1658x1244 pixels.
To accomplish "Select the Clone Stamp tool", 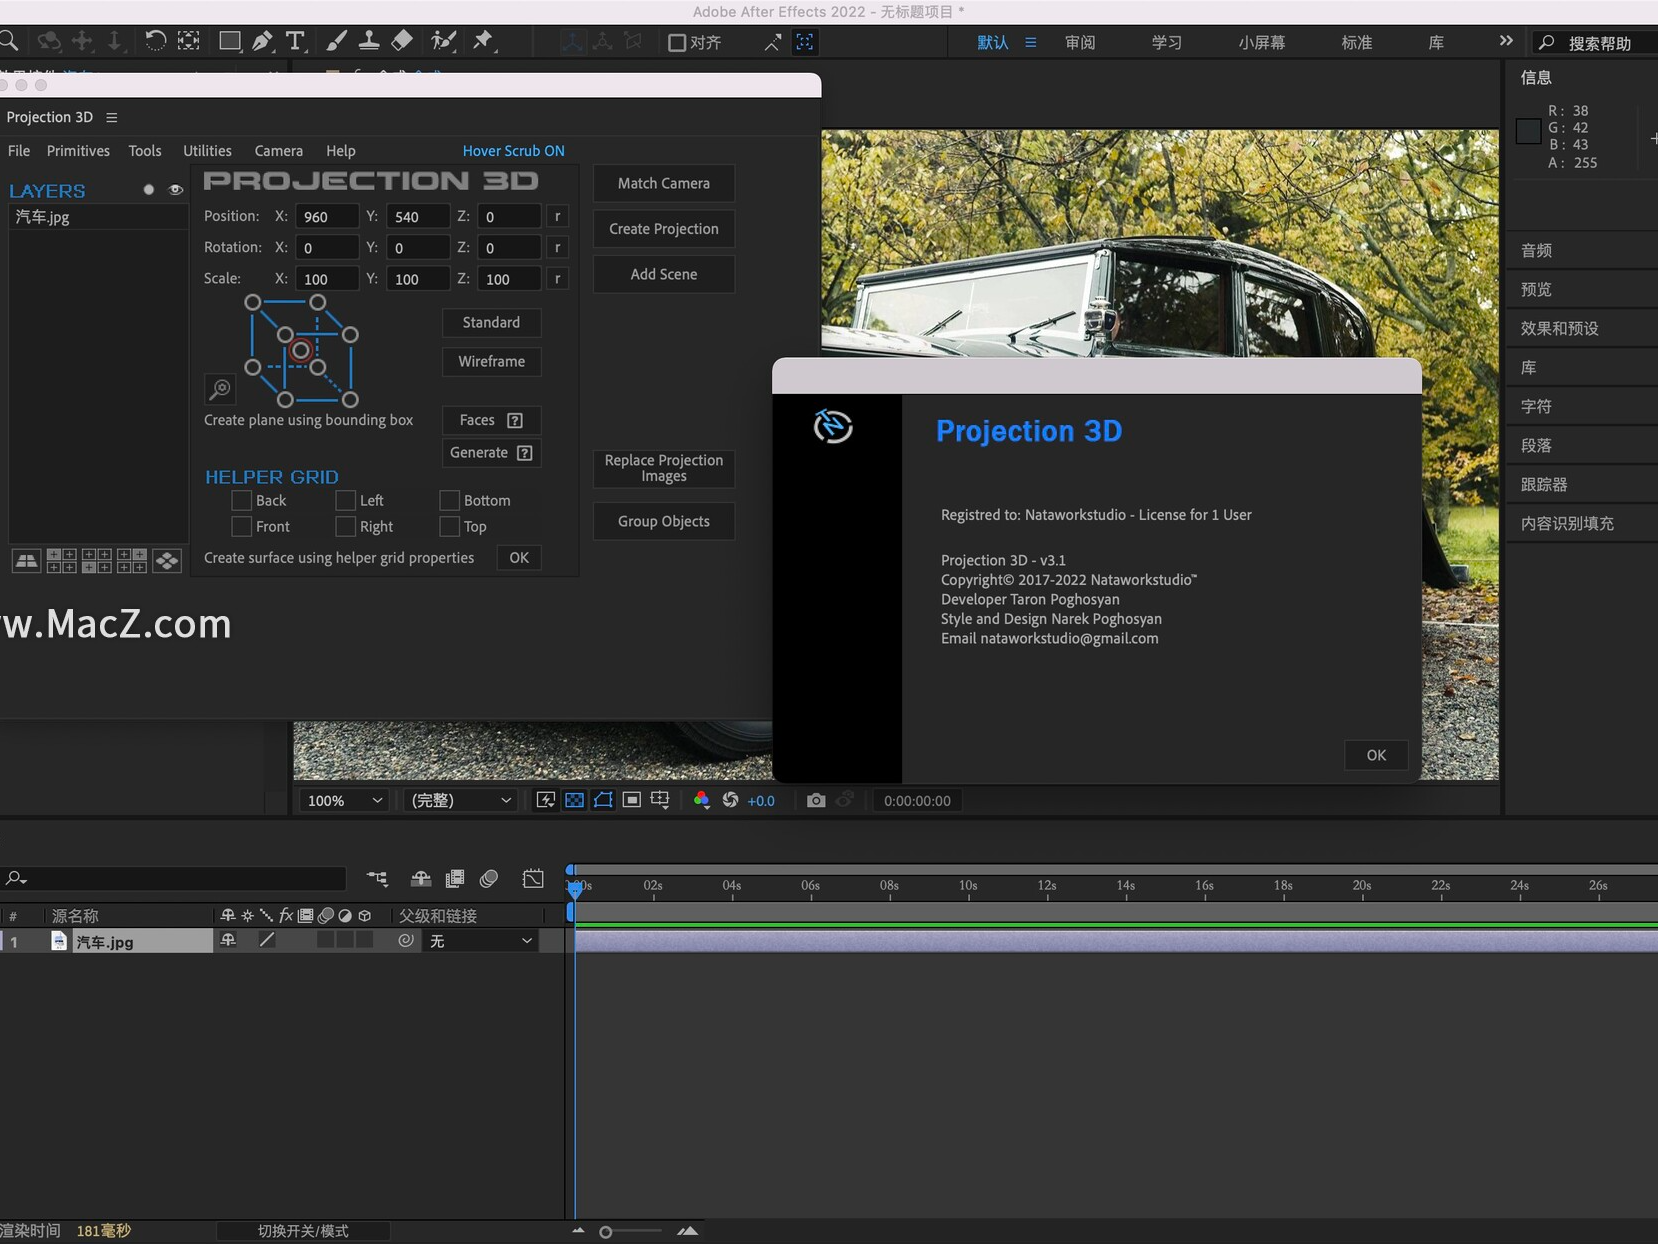I will coord(370,41).
